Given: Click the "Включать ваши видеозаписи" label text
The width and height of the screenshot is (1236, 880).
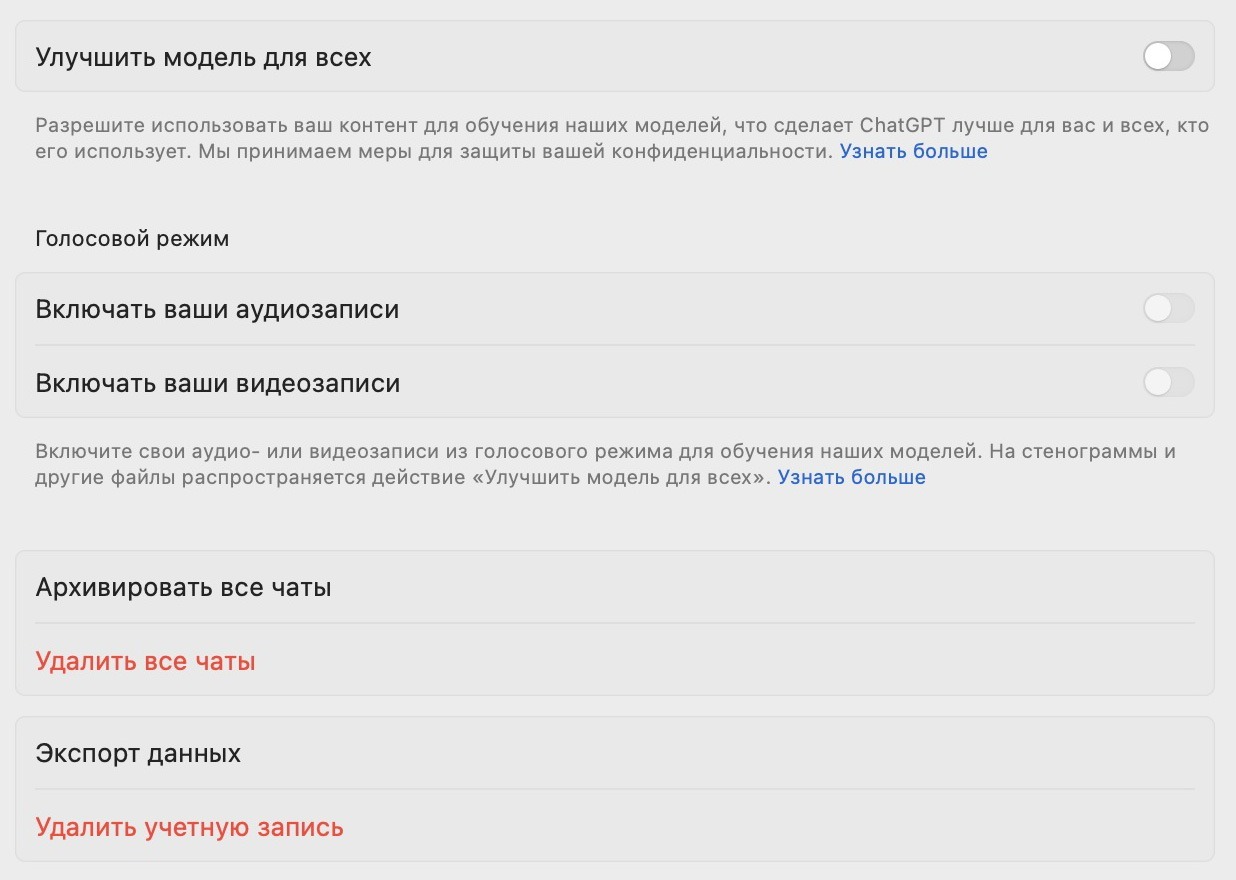Looking at the screenshot, I should coord(217,383).
